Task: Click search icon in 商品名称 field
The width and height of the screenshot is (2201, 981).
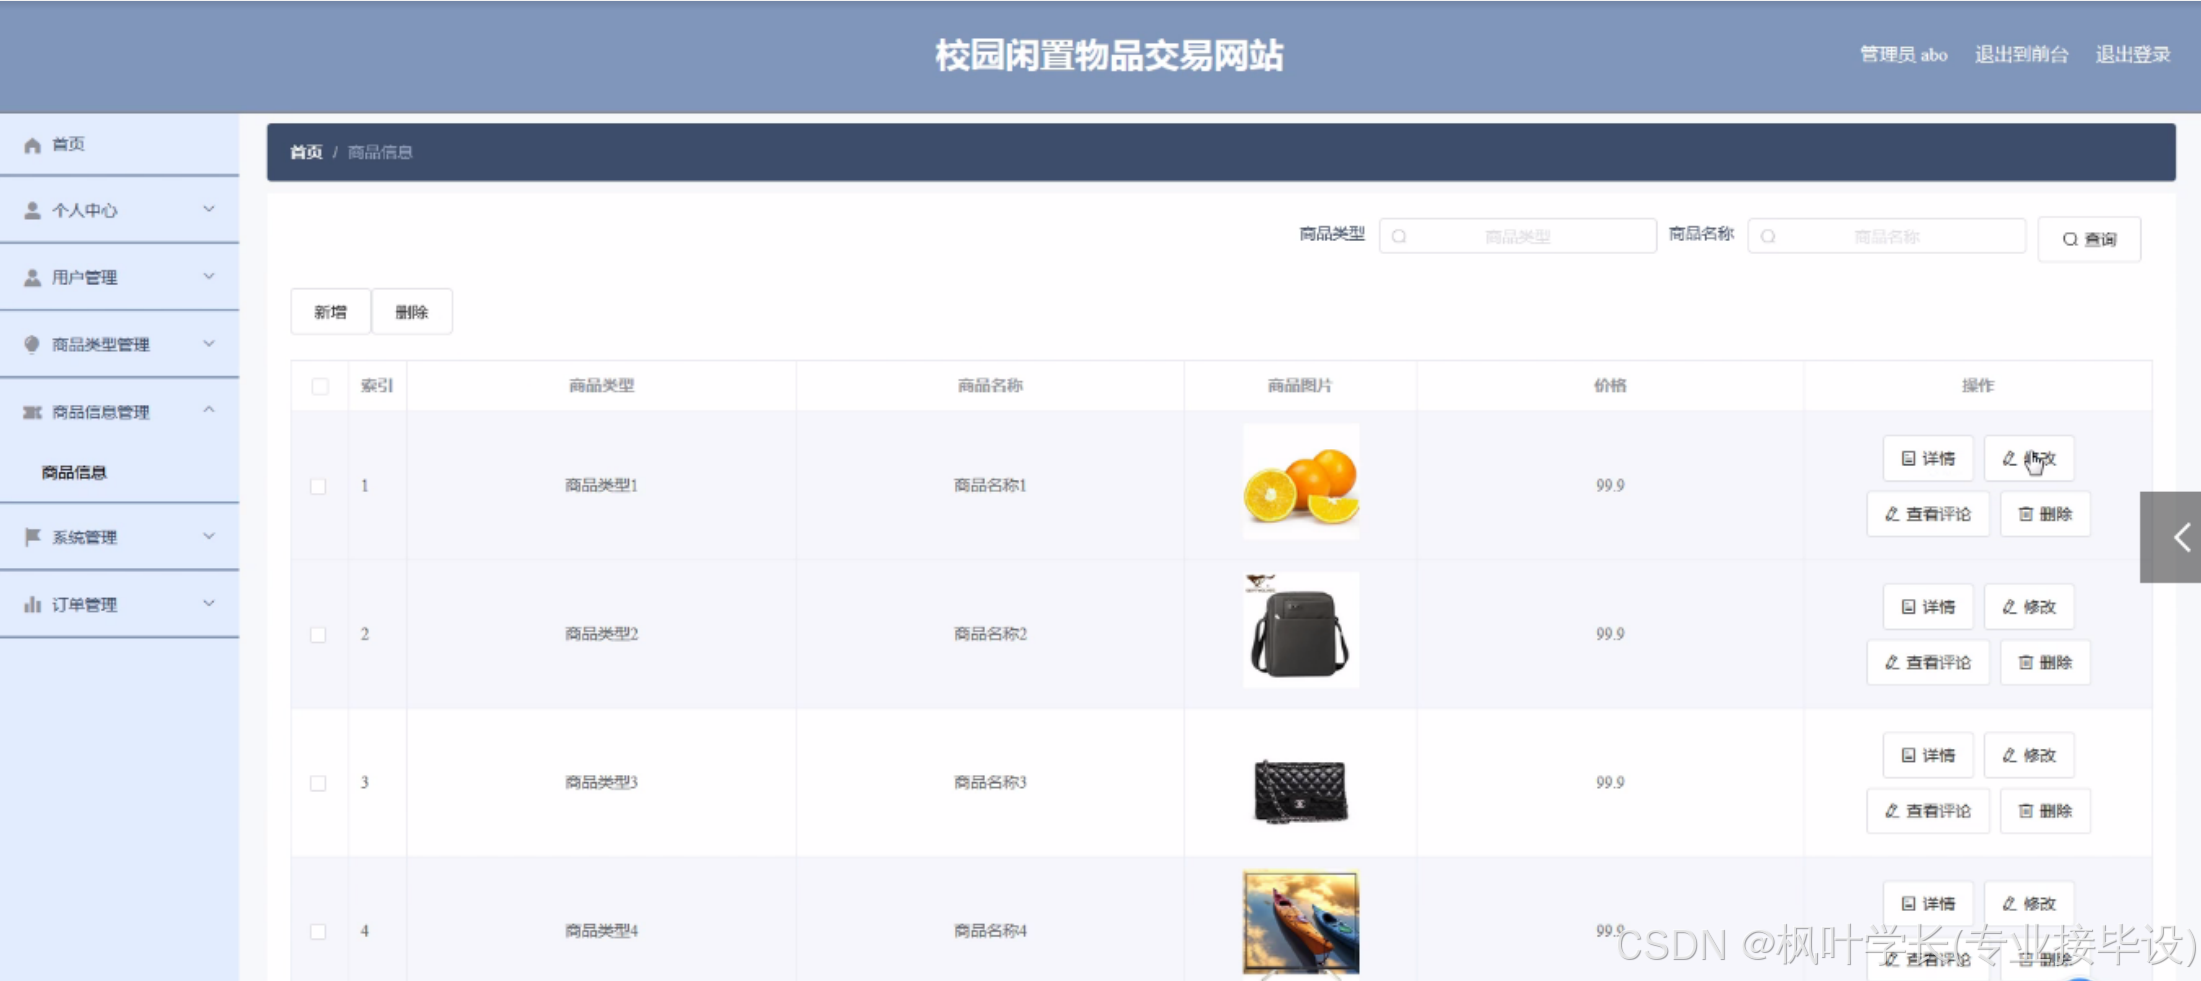Action: coord(1768,236)
